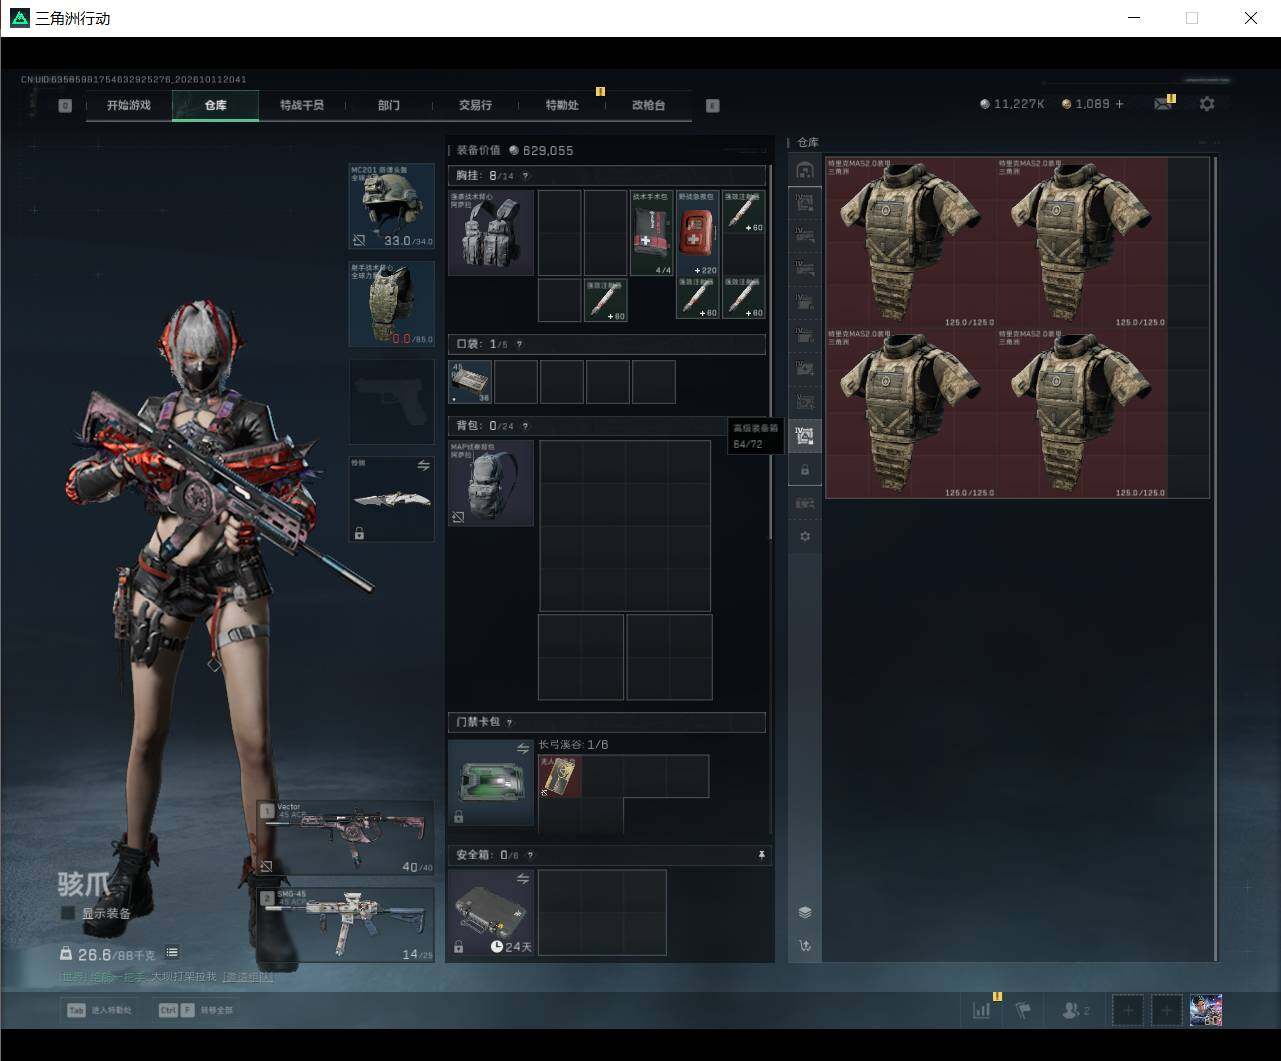Screen dimensions: 1281x1061
Task: Open the locked storage box slot
Action: [x=805, y=470]
